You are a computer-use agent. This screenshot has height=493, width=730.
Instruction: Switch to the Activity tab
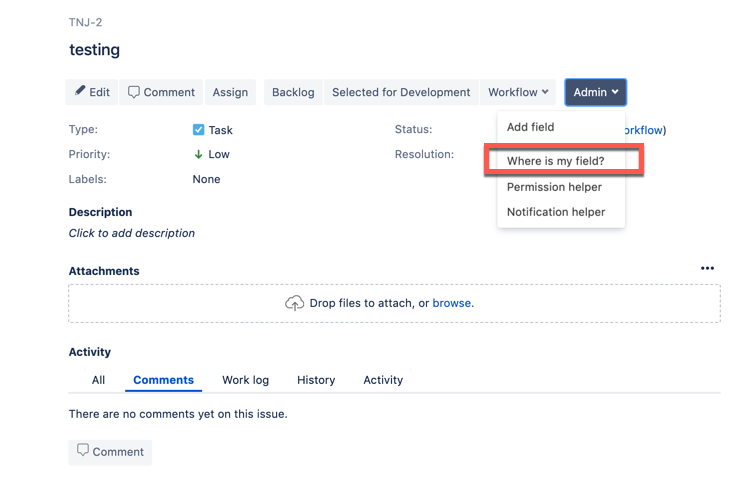tap(383, 380)
